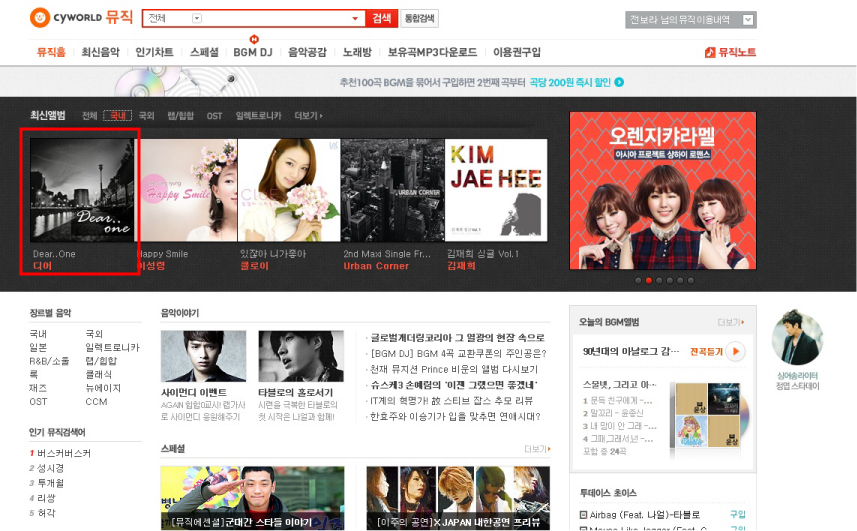Open artist link 김재희

click(461, 266)
